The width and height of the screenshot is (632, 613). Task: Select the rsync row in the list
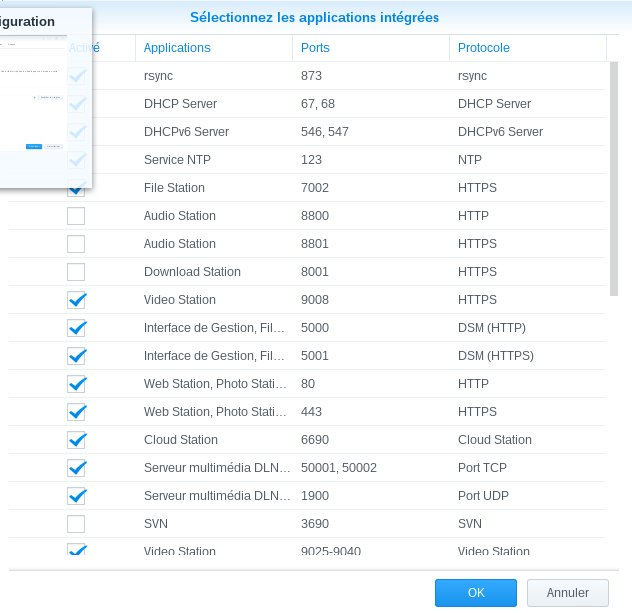(x=300, y=76)
